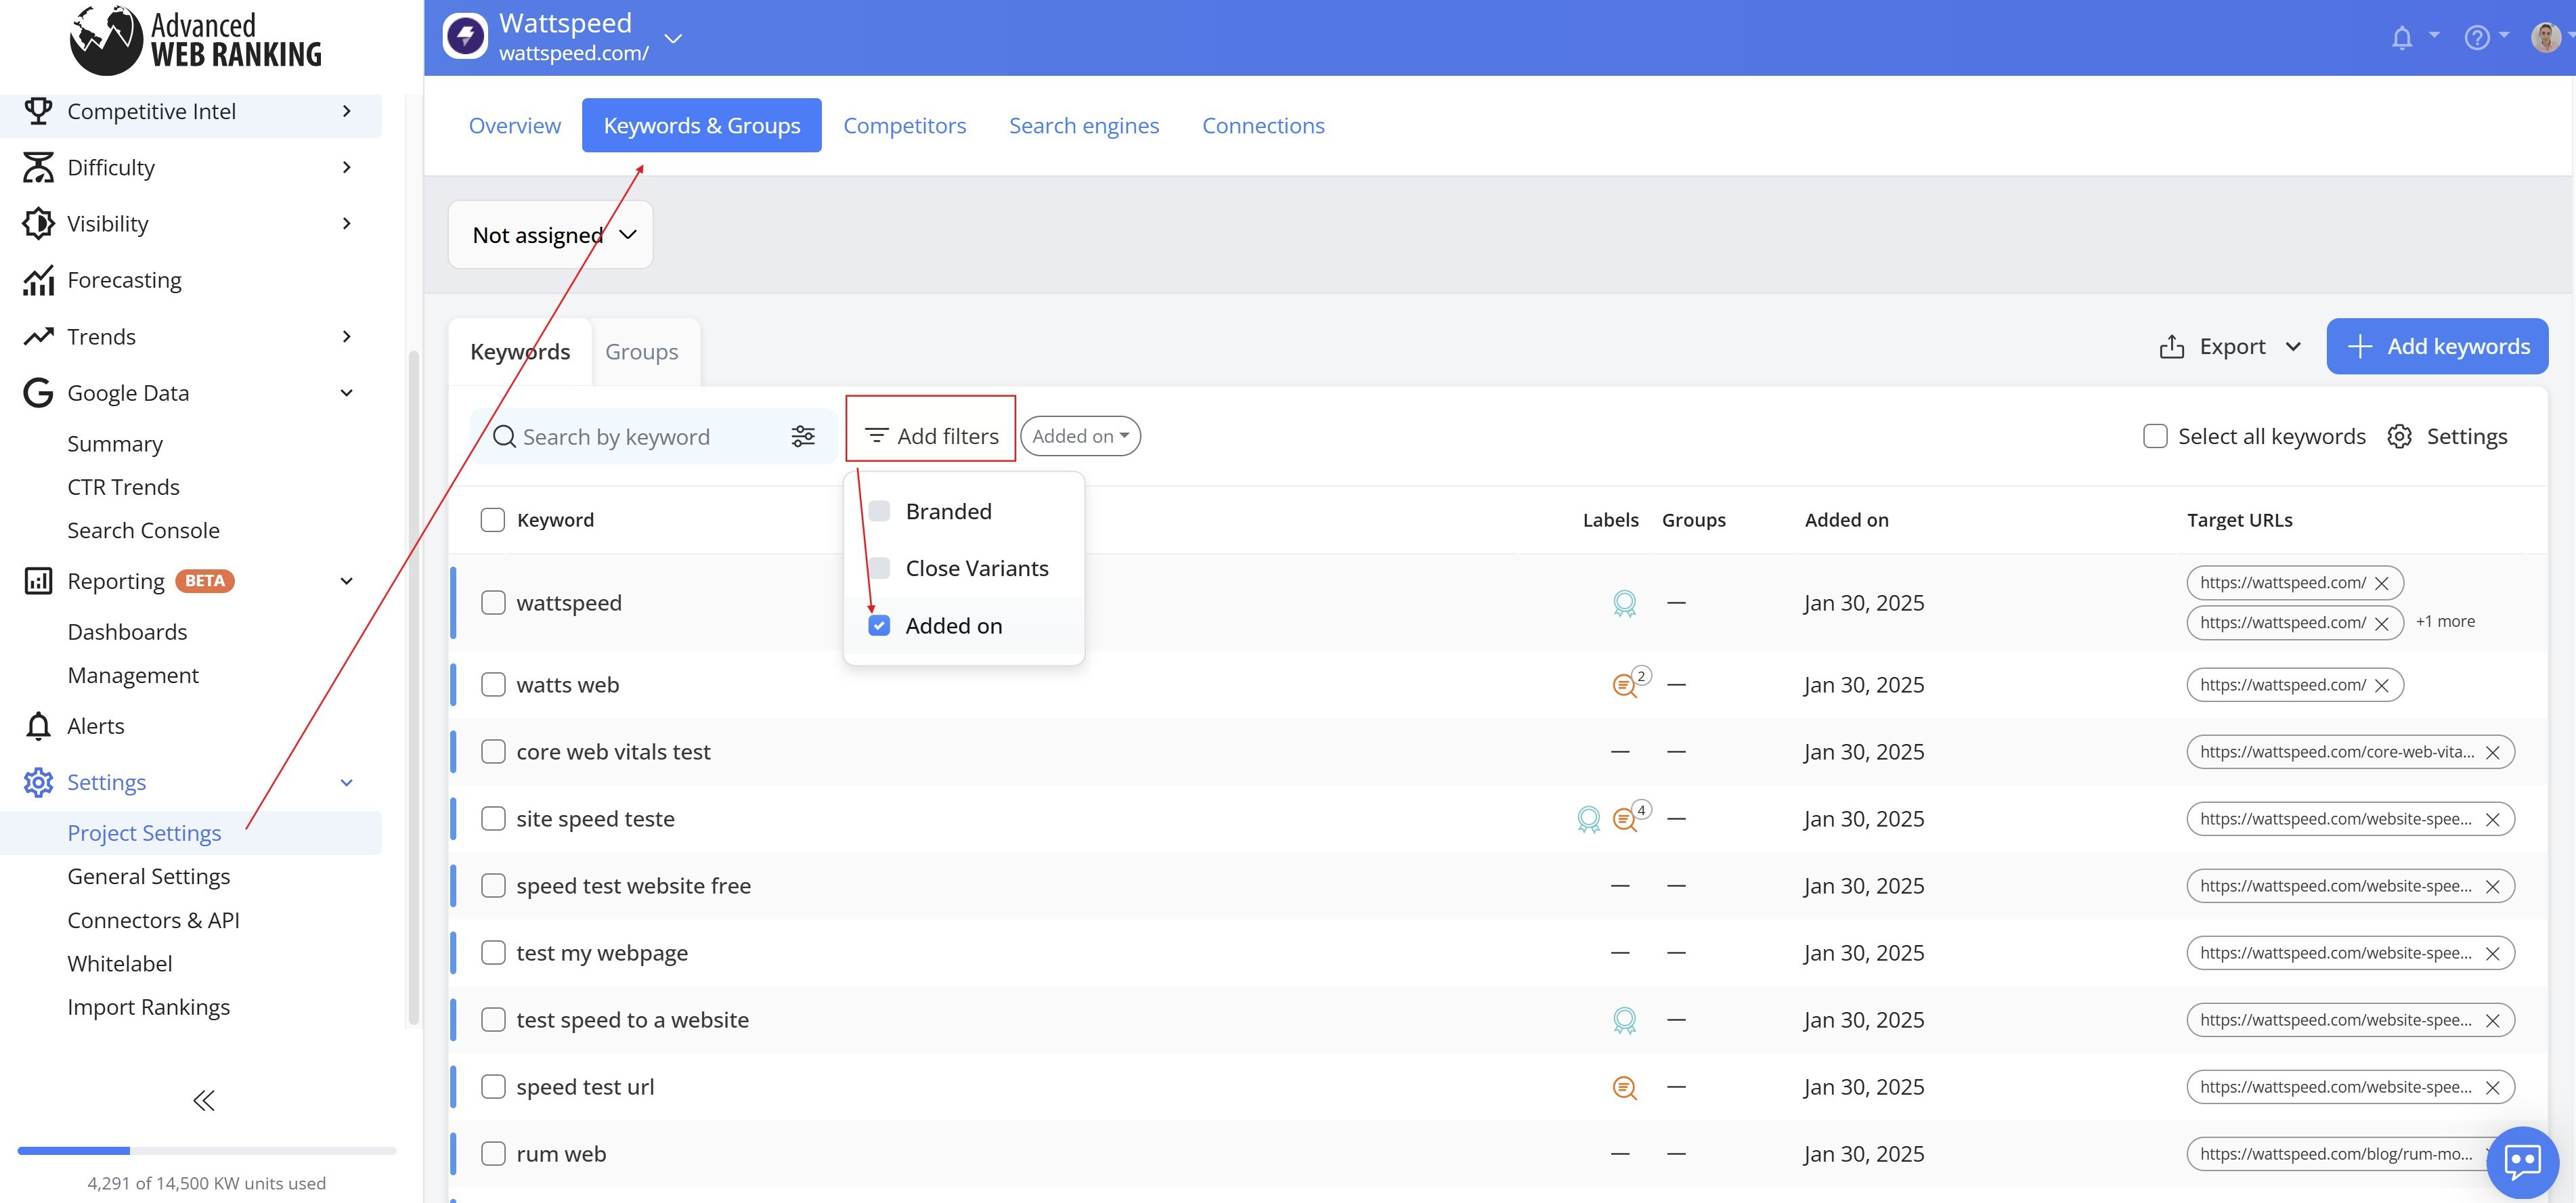Click the Add filters button
2576x1203 pixels.
pos(931,436)
